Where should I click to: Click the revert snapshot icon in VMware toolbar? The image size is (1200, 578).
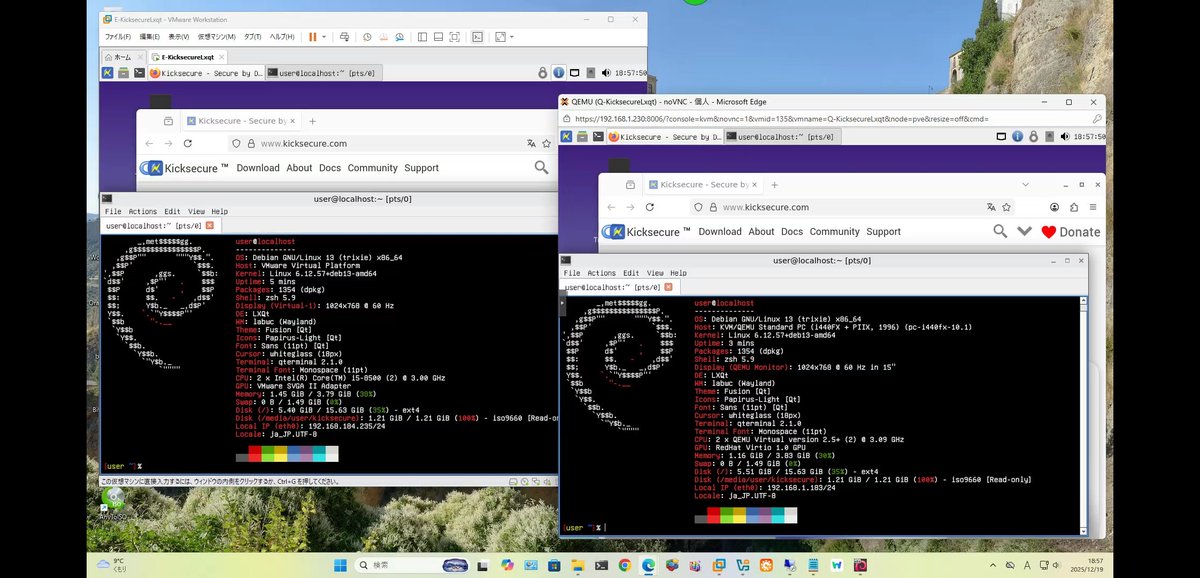tap(383, 37)
